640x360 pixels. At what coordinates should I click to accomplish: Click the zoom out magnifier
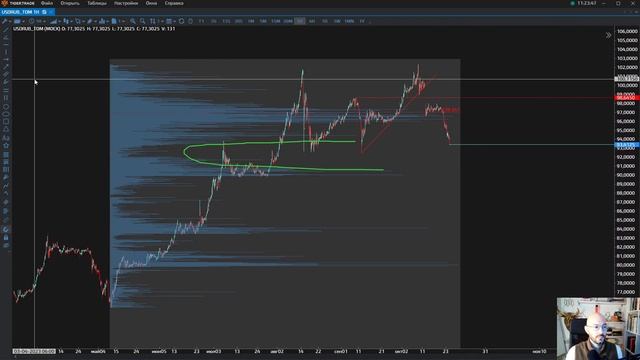[x=142, y=21]
